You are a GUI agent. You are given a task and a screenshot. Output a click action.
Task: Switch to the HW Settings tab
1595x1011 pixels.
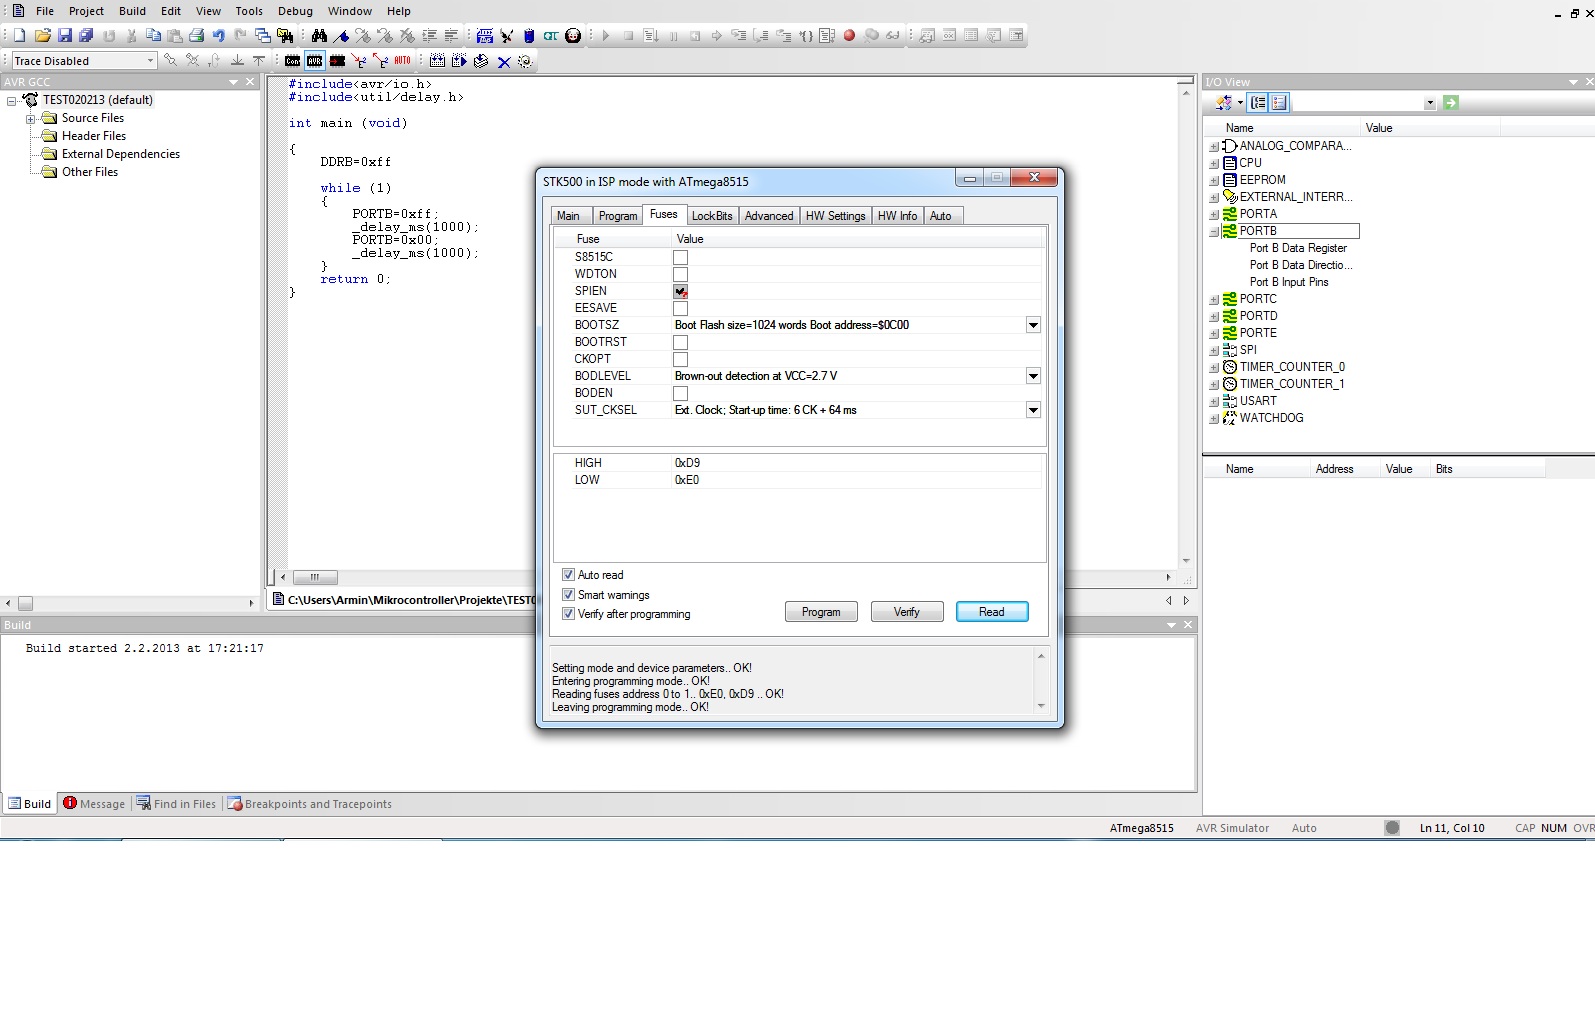tap(835, 216)
